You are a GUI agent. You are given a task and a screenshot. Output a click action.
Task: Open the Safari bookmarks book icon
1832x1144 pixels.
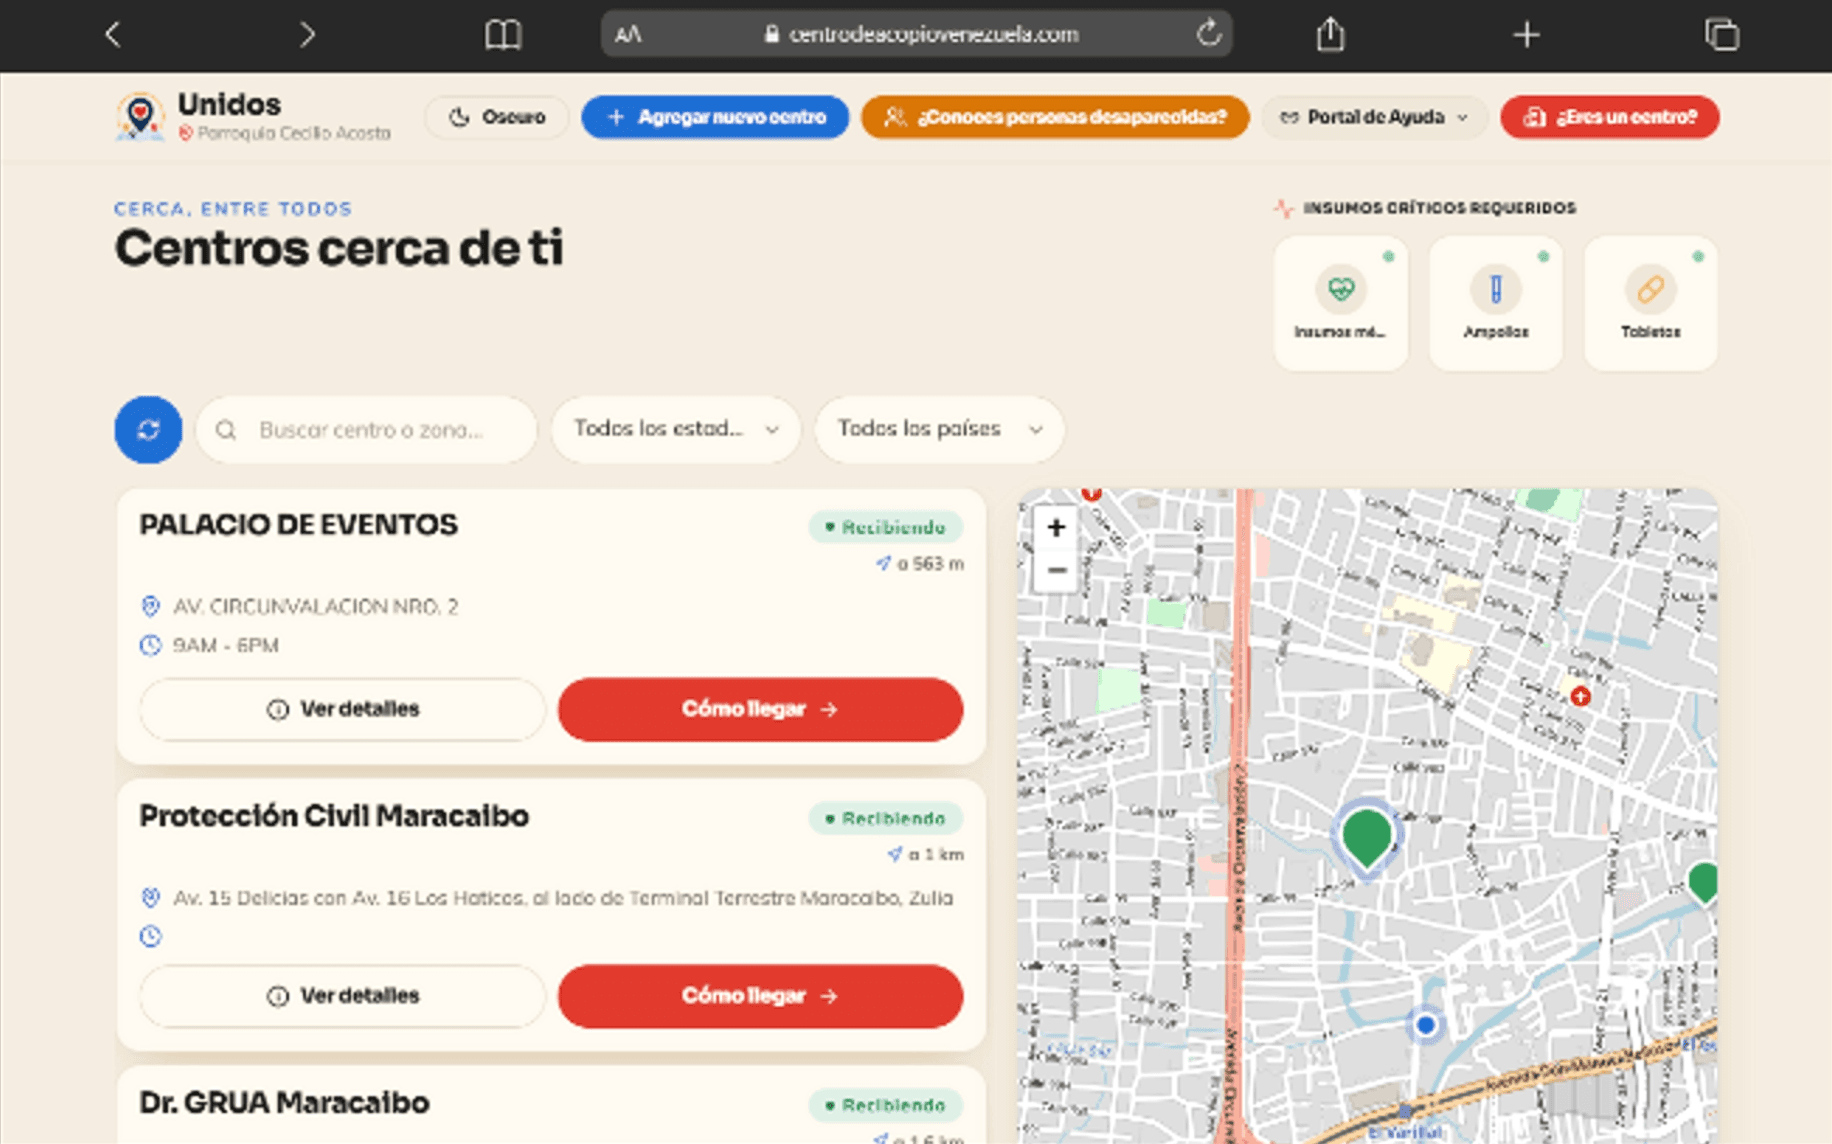click(503, 35)
